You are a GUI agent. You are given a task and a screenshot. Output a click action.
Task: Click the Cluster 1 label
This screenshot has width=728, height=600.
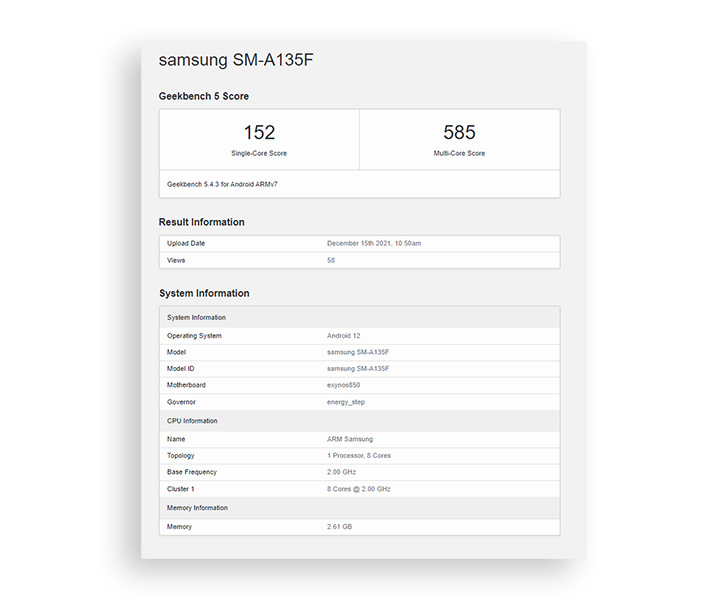coord(181,489)
